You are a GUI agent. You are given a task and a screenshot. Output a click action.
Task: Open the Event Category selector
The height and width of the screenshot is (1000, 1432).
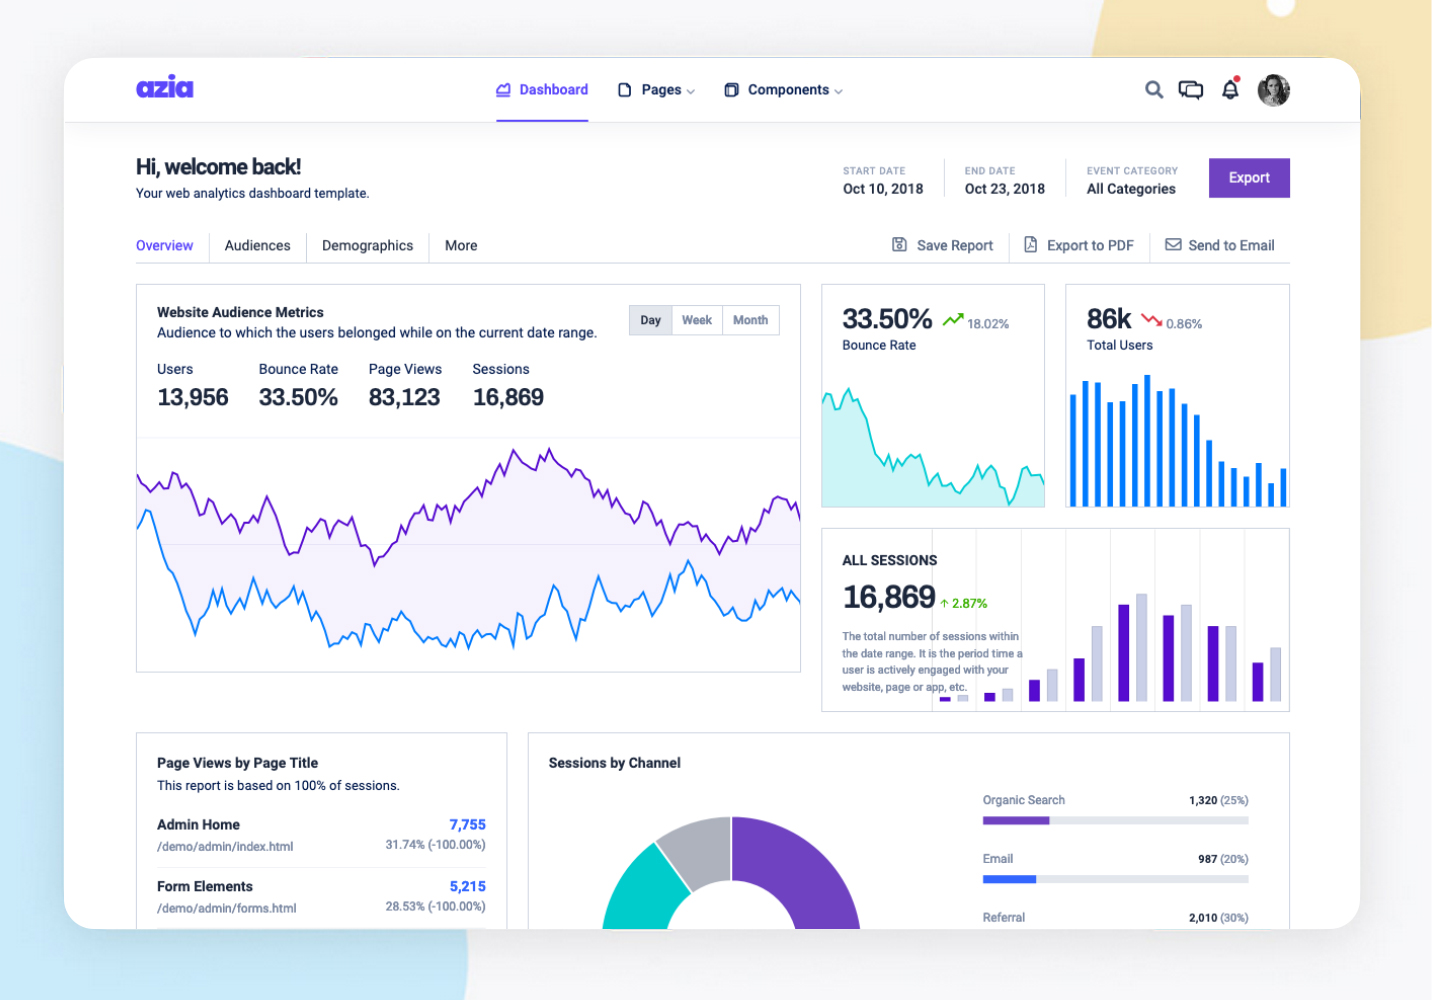(x=1133, y=180)
